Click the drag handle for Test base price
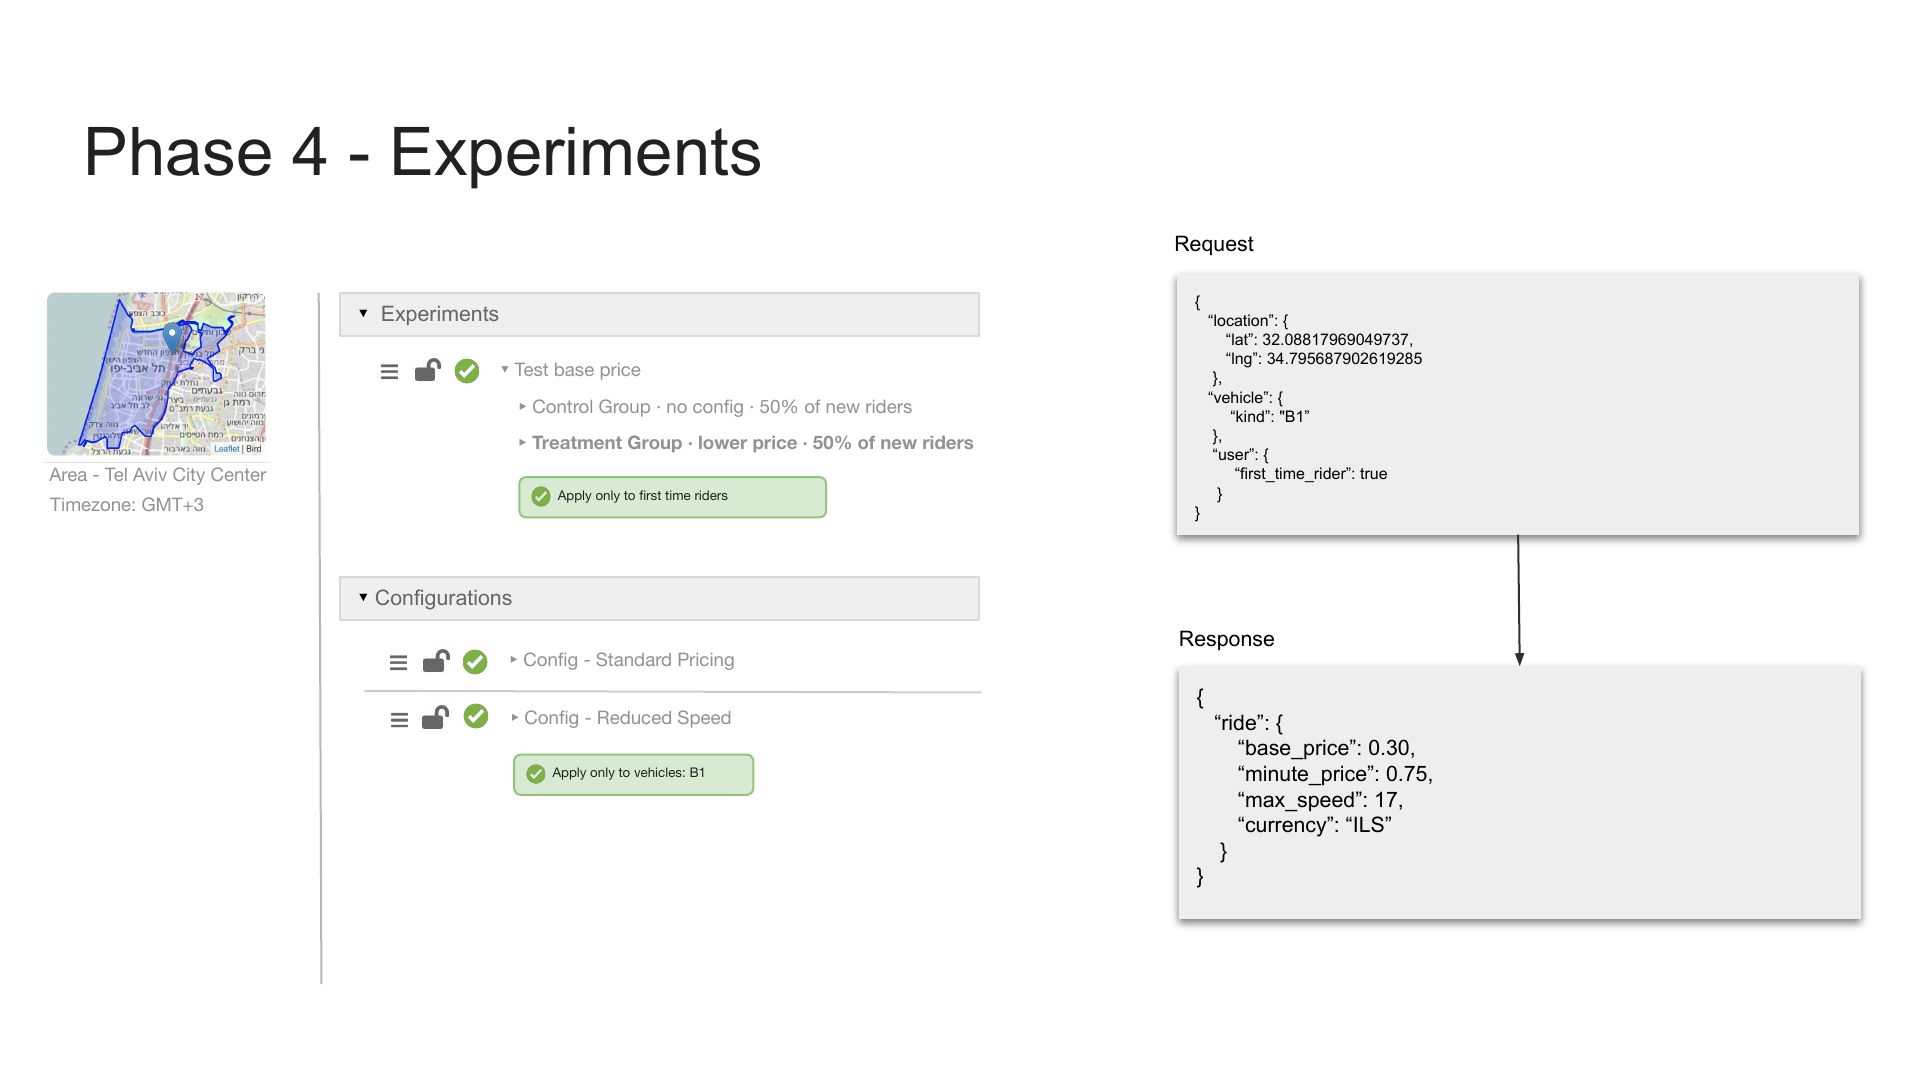The width and height of the screenshot is (1920, 1080). 390,372
